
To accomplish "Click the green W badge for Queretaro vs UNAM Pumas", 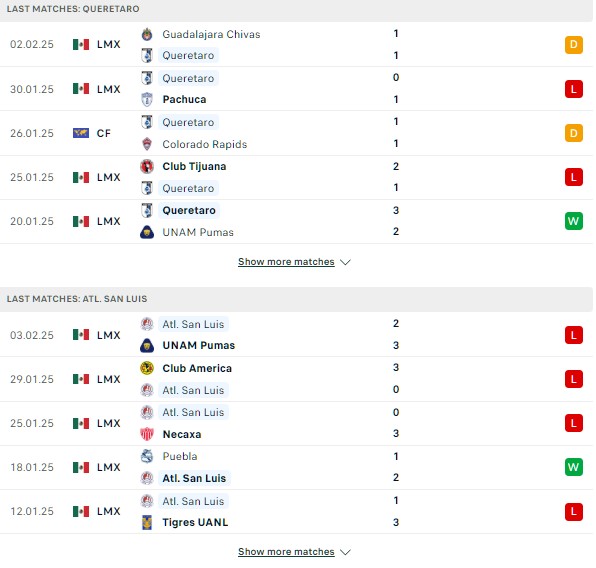I will click(x=574, y=221).
